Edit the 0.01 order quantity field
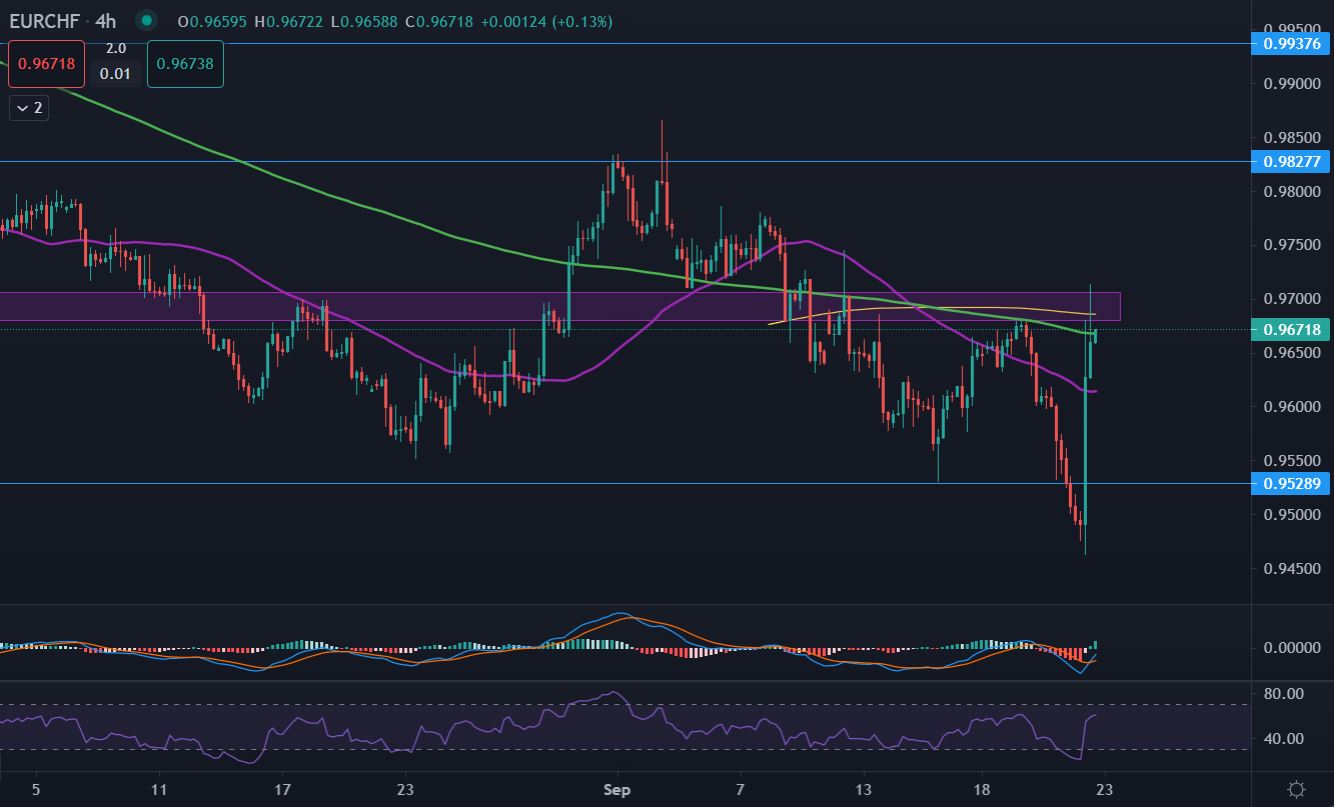This screenshot has width=1334, height=807. point(116,73)
